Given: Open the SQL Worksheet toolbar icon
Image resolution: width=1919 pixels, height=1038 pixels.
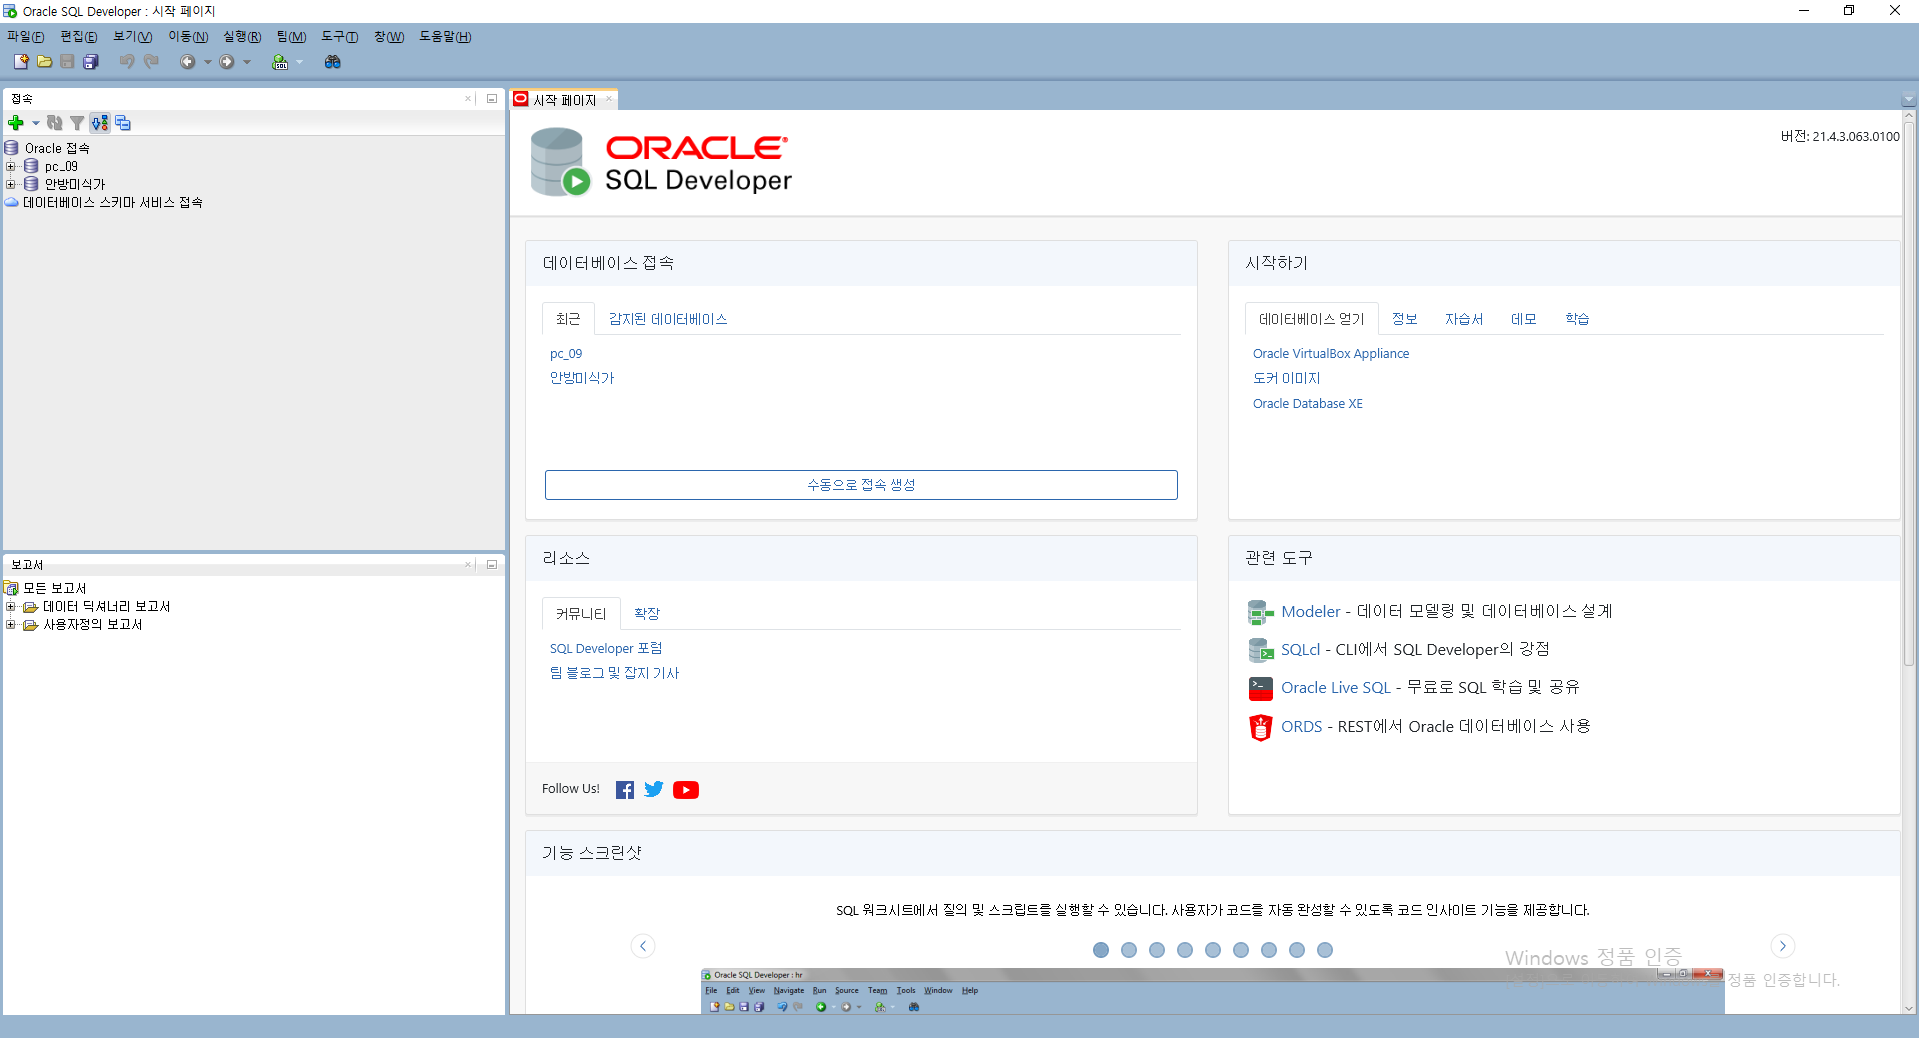Looking at the screenshot, I should [x=280, y=62].
